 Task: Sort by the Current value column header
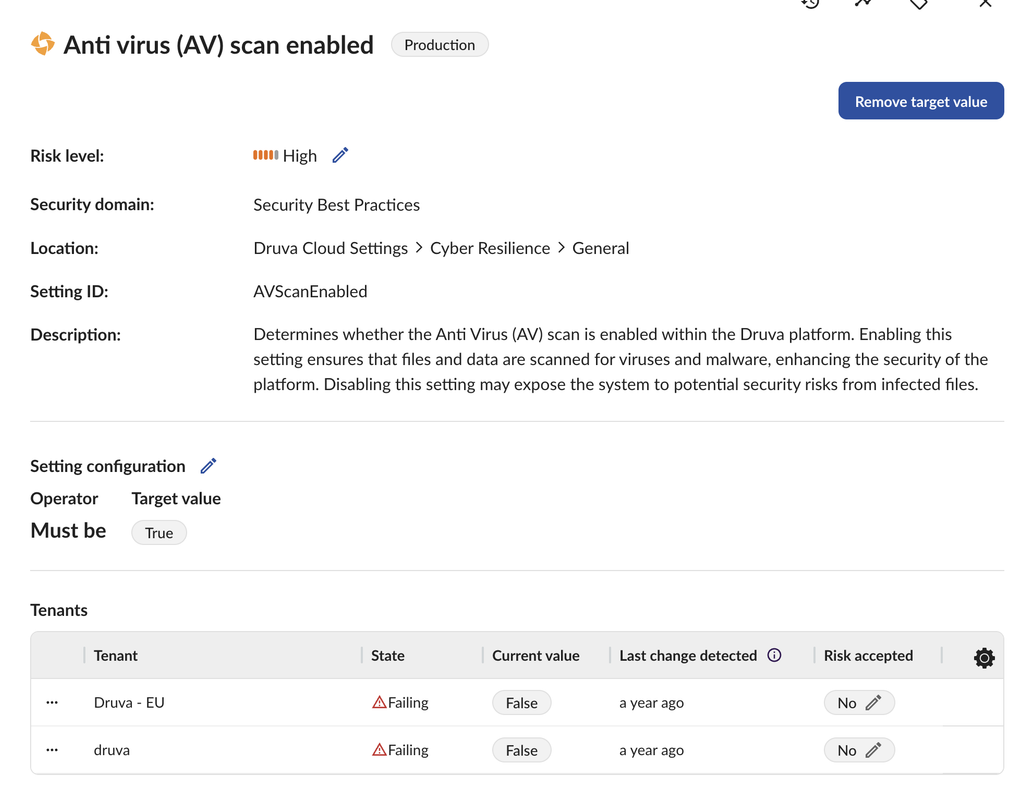click(536, 655)
